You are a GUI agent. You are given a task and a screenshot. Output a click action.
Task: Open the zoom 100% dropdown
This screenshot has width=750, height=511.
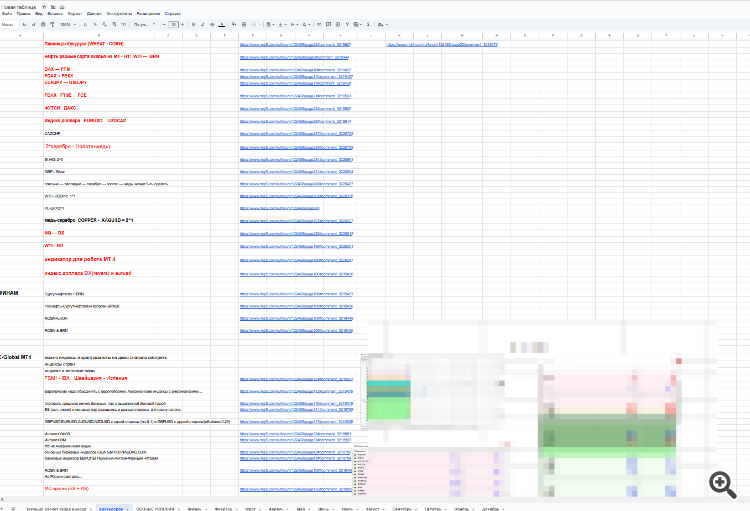[68, 24]
